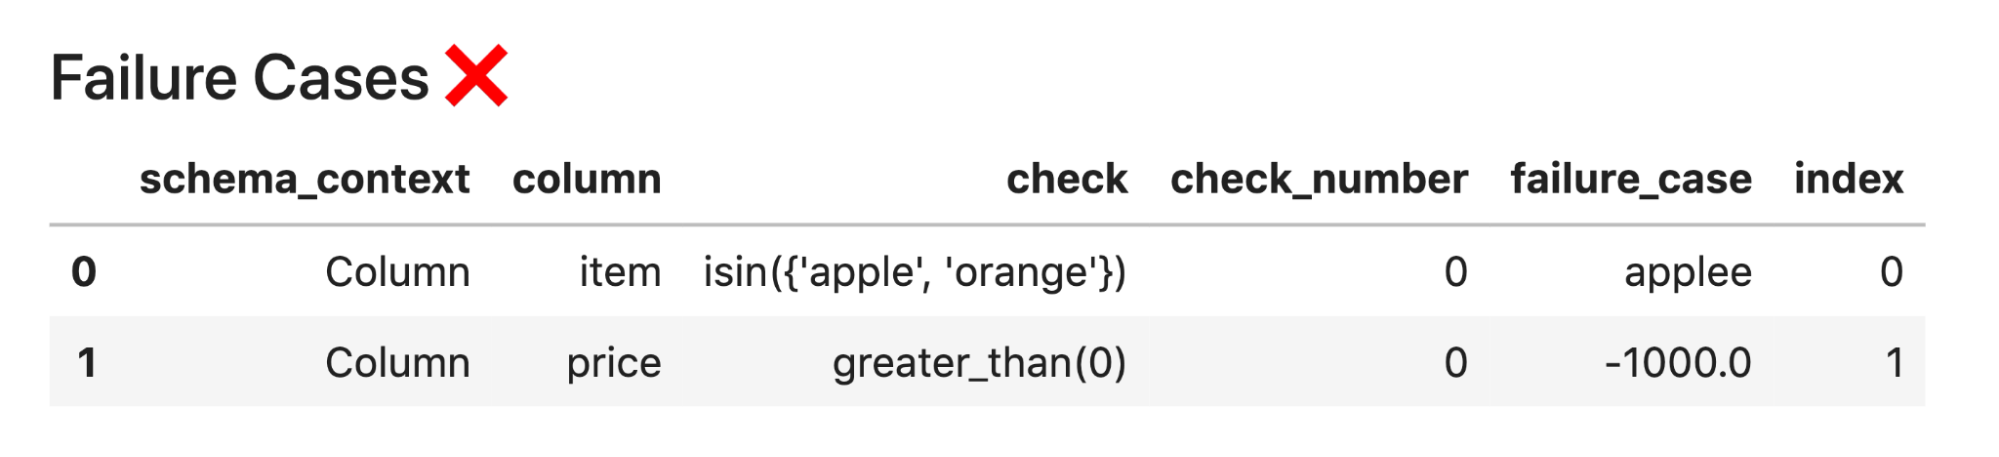Screen dimensions: 1999x457
Task: Click the check_number value in the item row
Action: pos(1456,272)
